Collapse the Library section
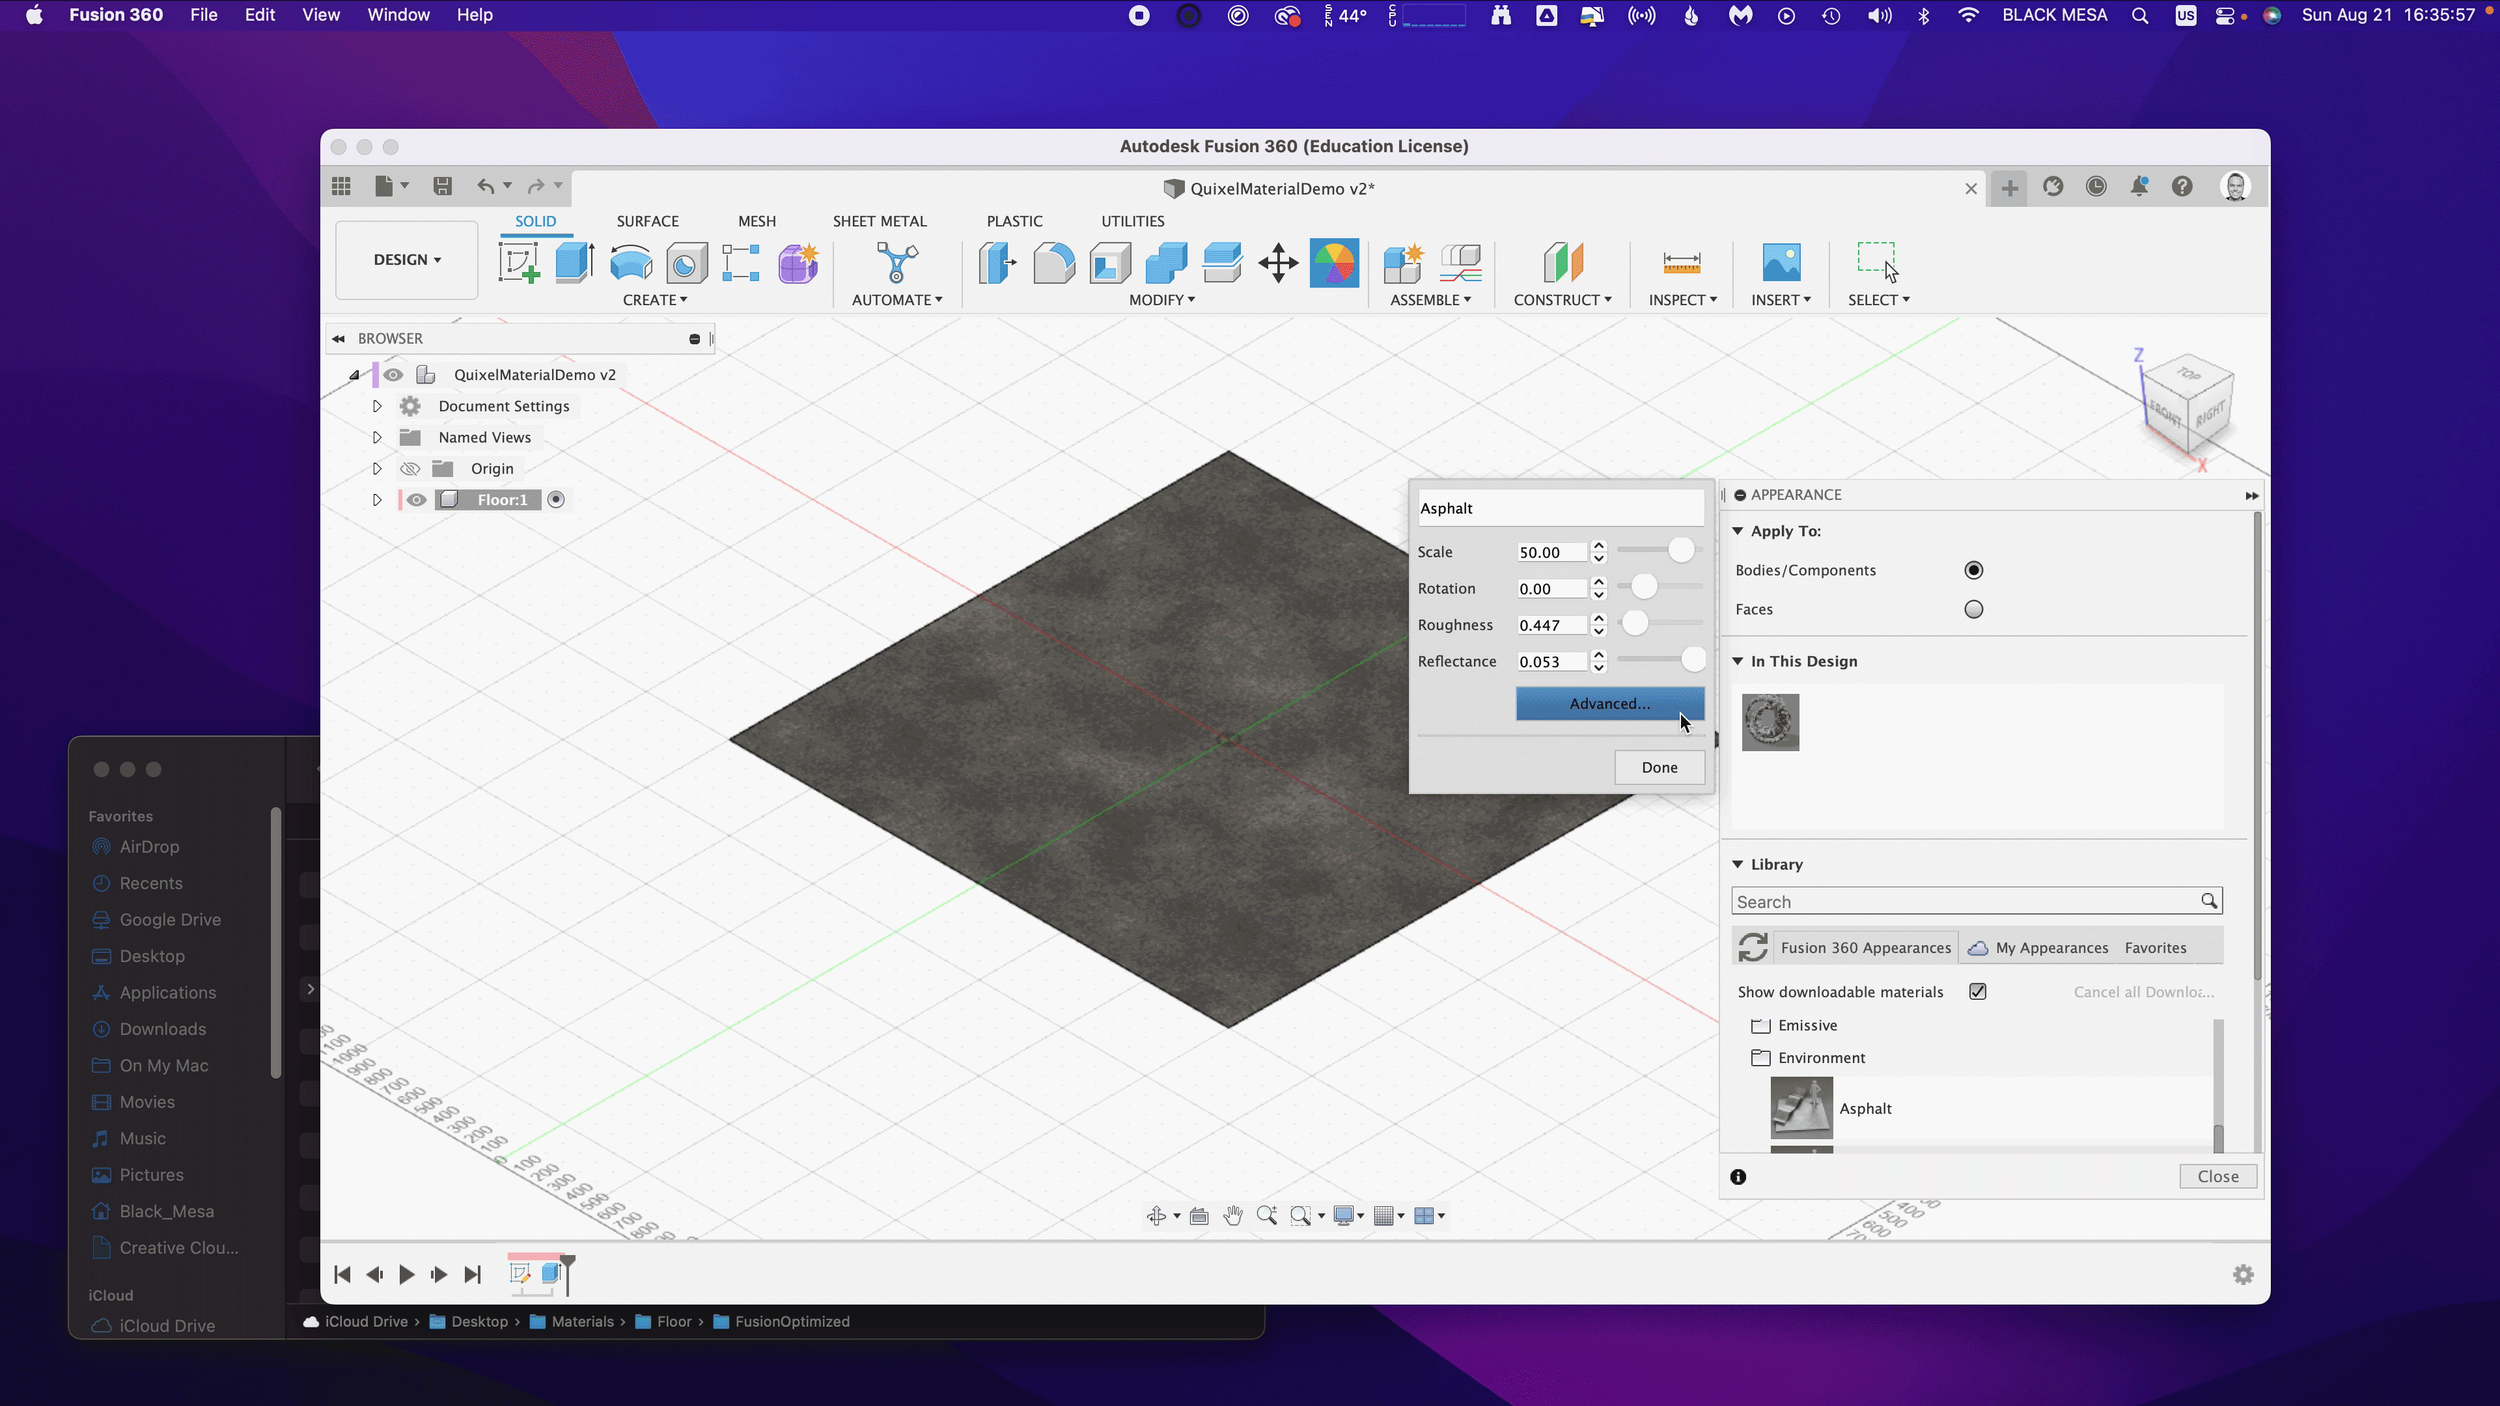 coord(1738,864)
